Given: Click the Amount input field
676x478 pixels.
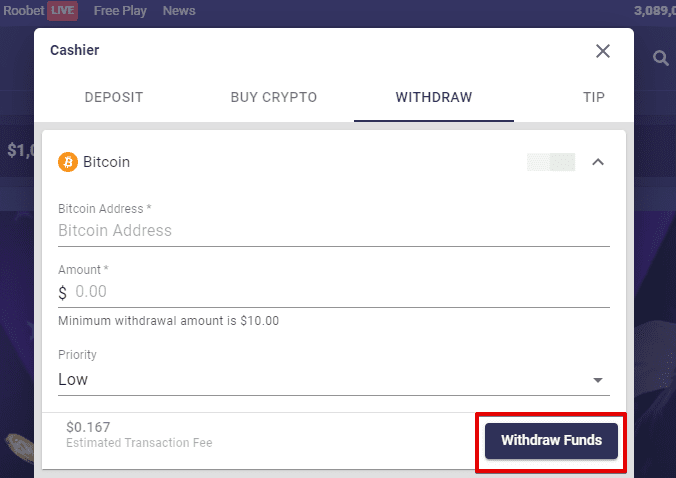Looking at the screenshot, I should point(340,292).
